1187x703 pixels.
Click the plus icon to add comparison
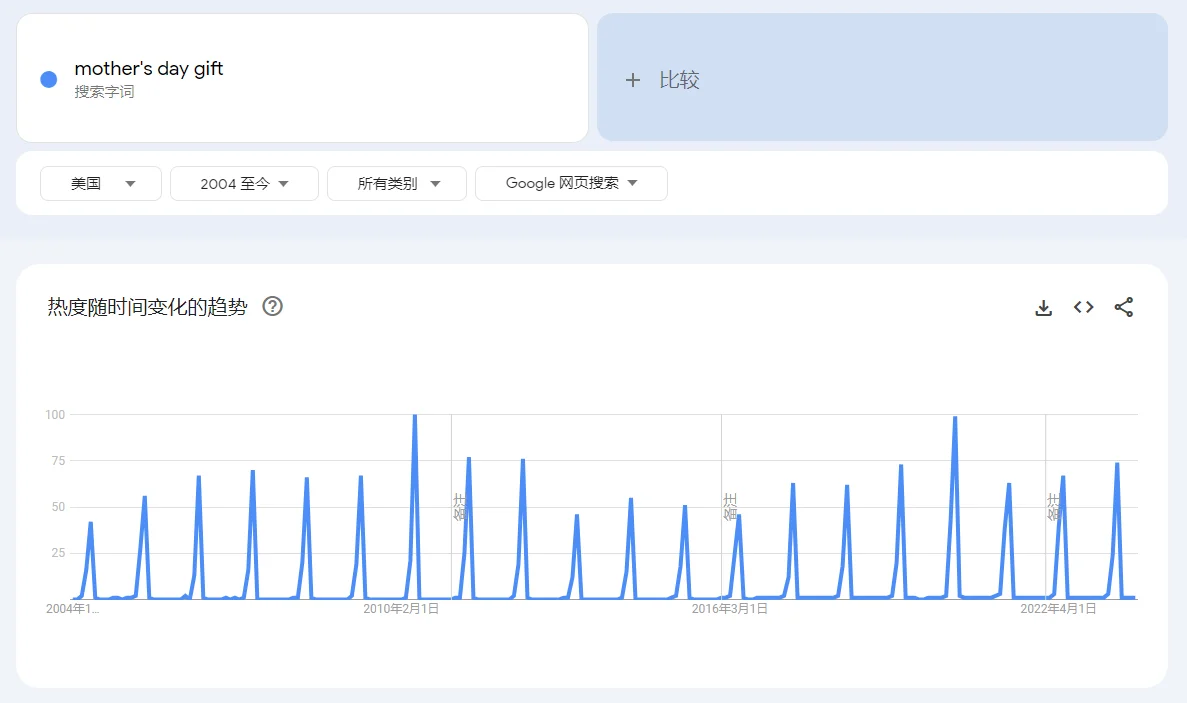coord(632,81)
